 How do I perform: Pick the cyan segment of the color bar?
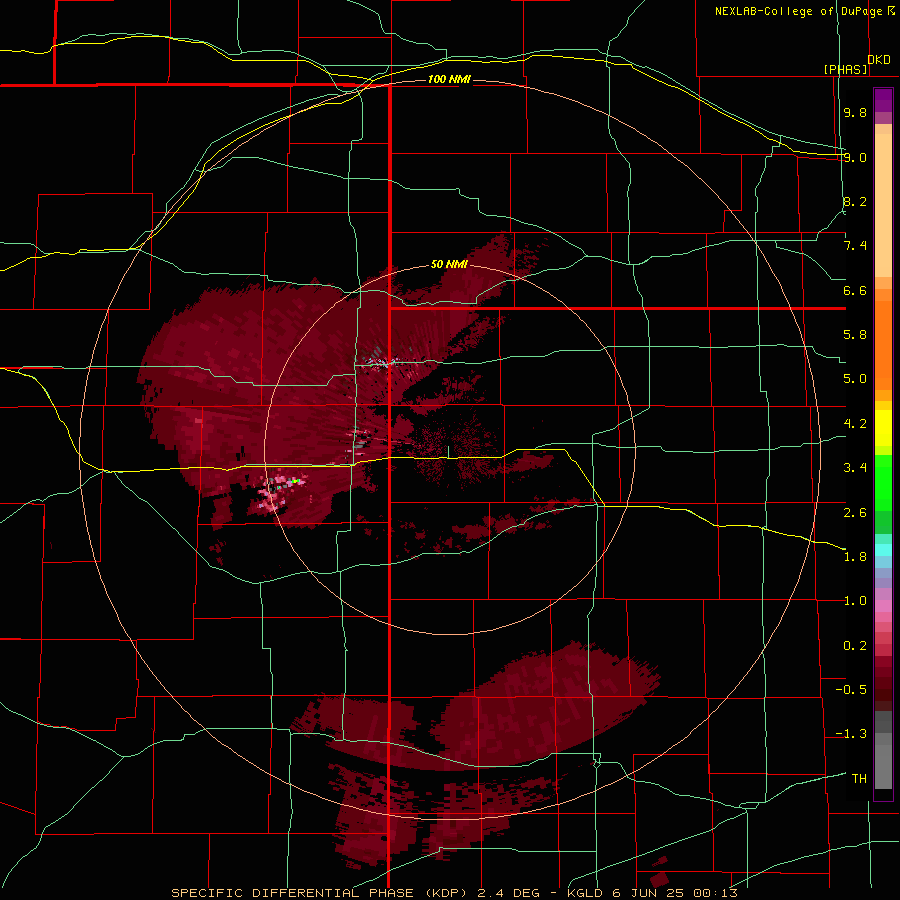(883, 550)
